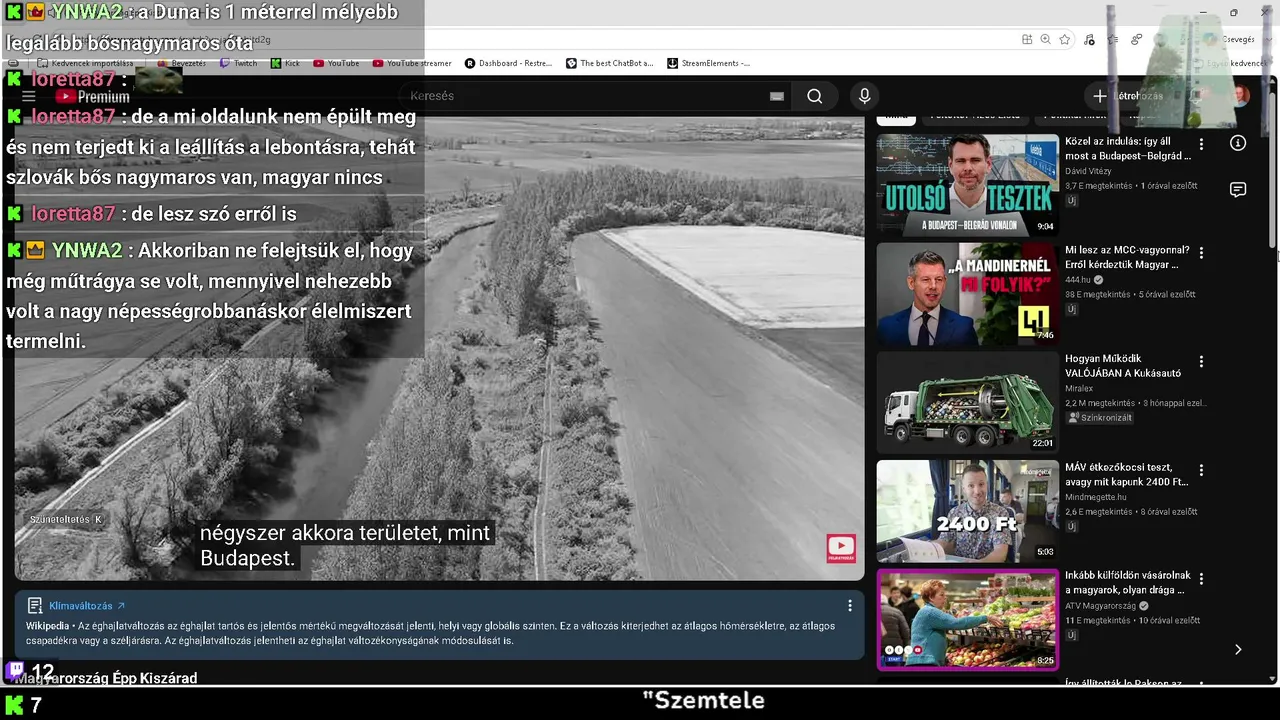Open video titled Mi lesz az MCC-vagyonnal?
The image size is (1280, 720).
point(1128,257)
